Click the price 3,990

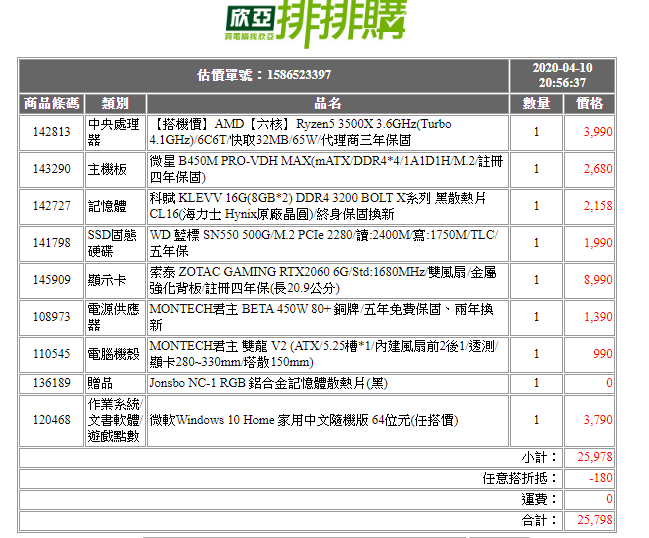[x=598, y=132]
